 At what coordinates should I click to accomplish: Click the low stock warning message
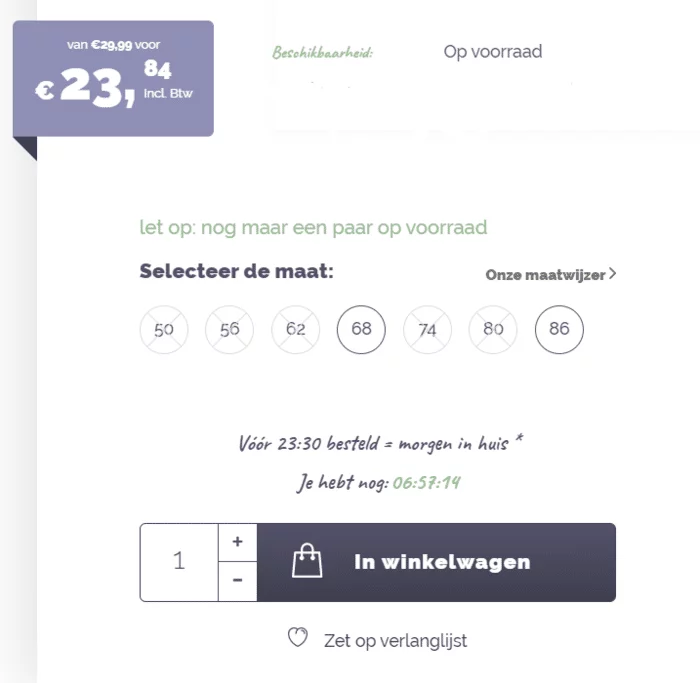(313, 228)
